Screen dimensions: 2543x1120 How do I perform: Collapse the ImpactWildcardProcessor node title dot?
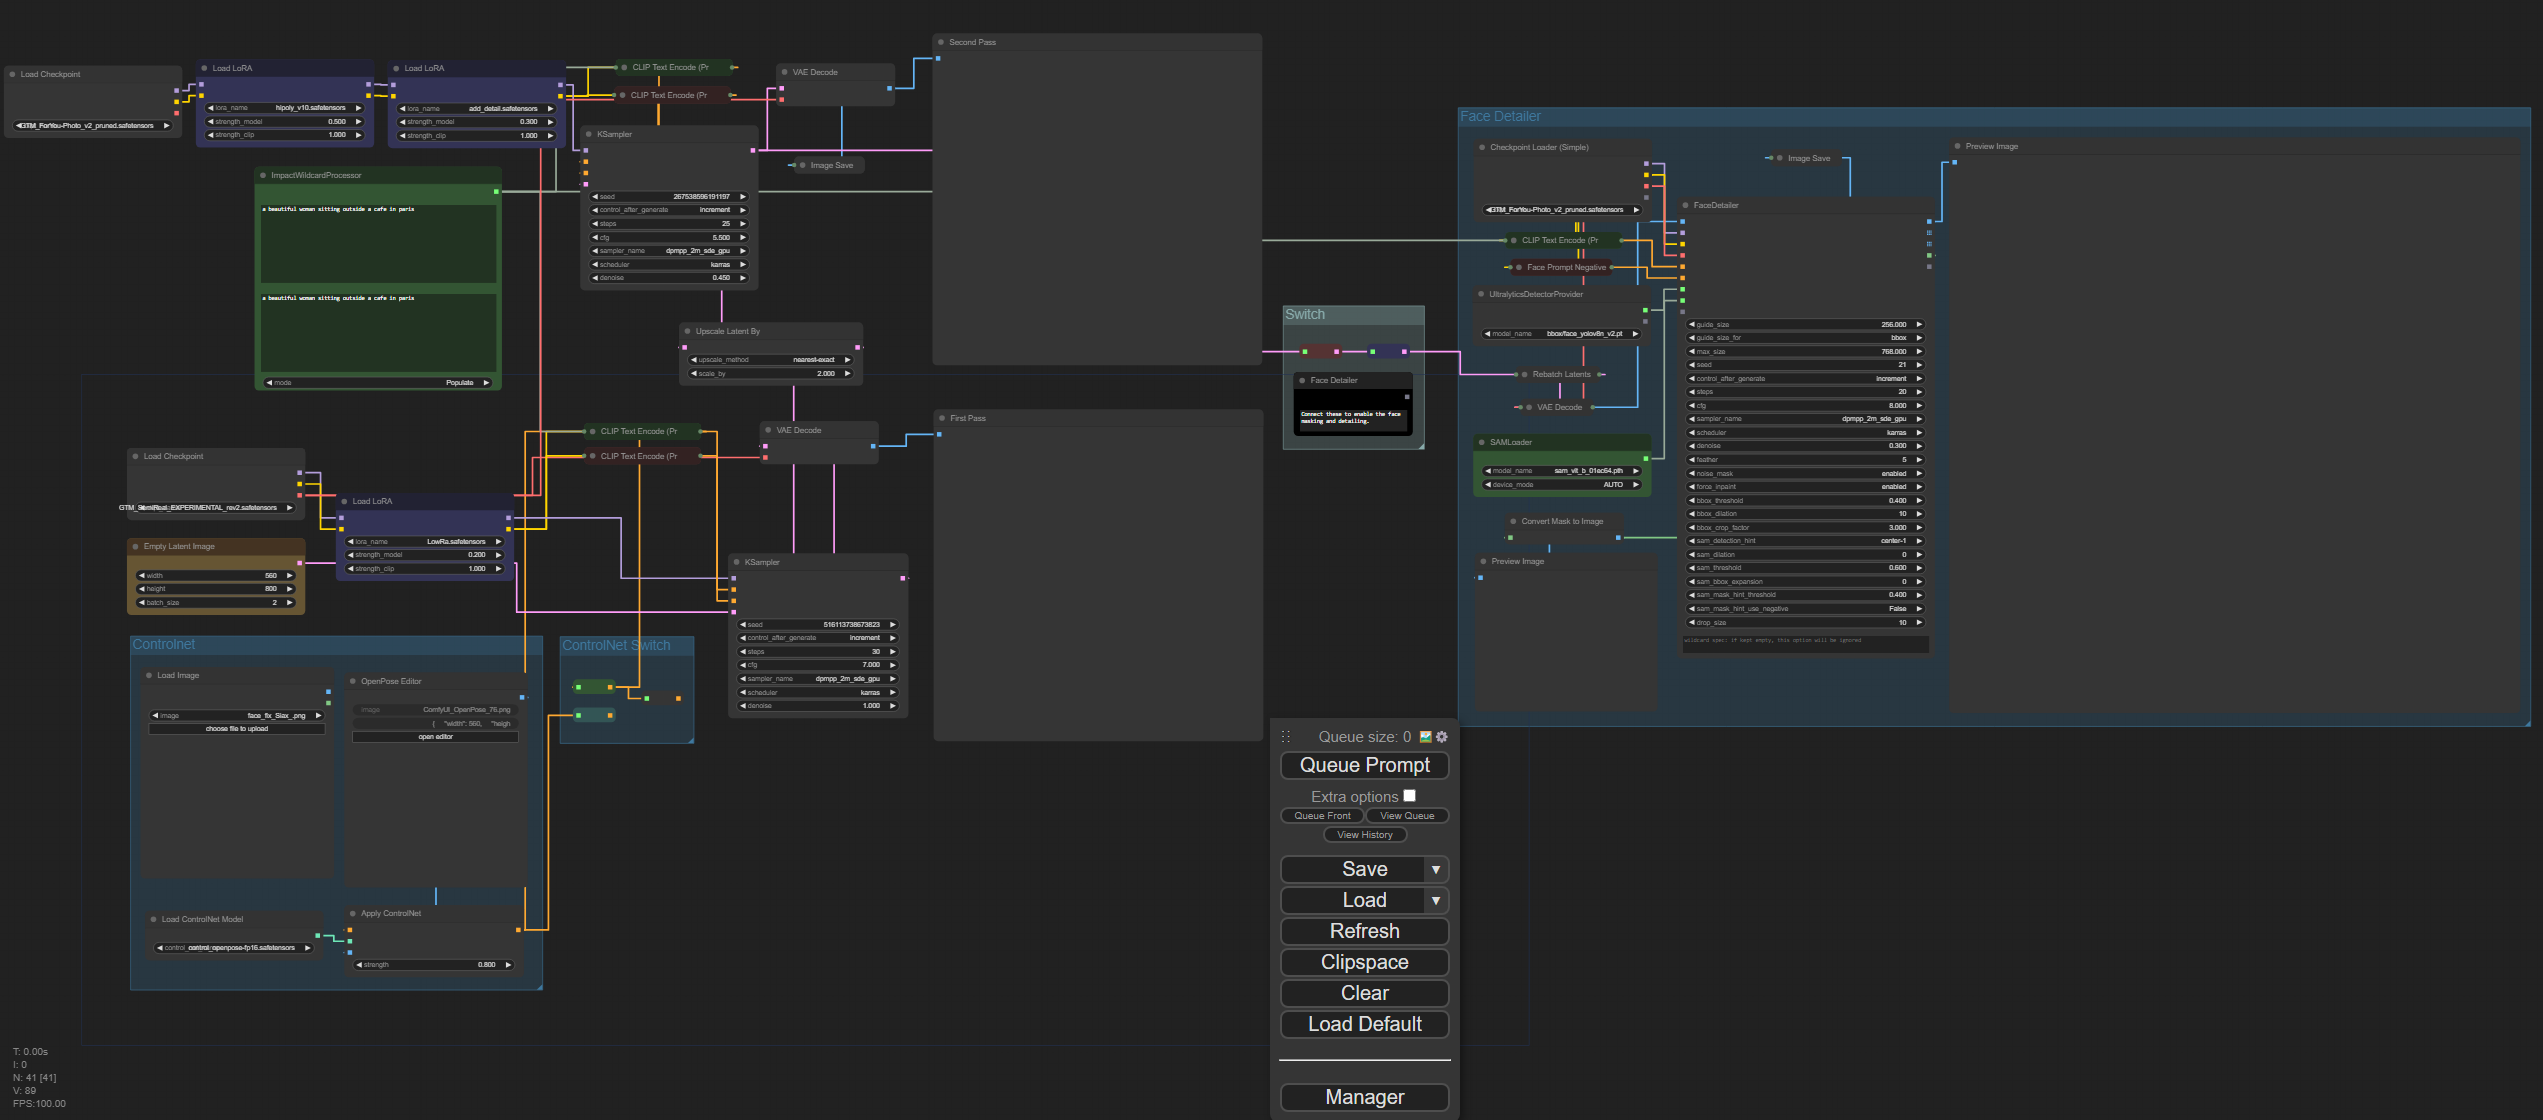pos(263,175)
